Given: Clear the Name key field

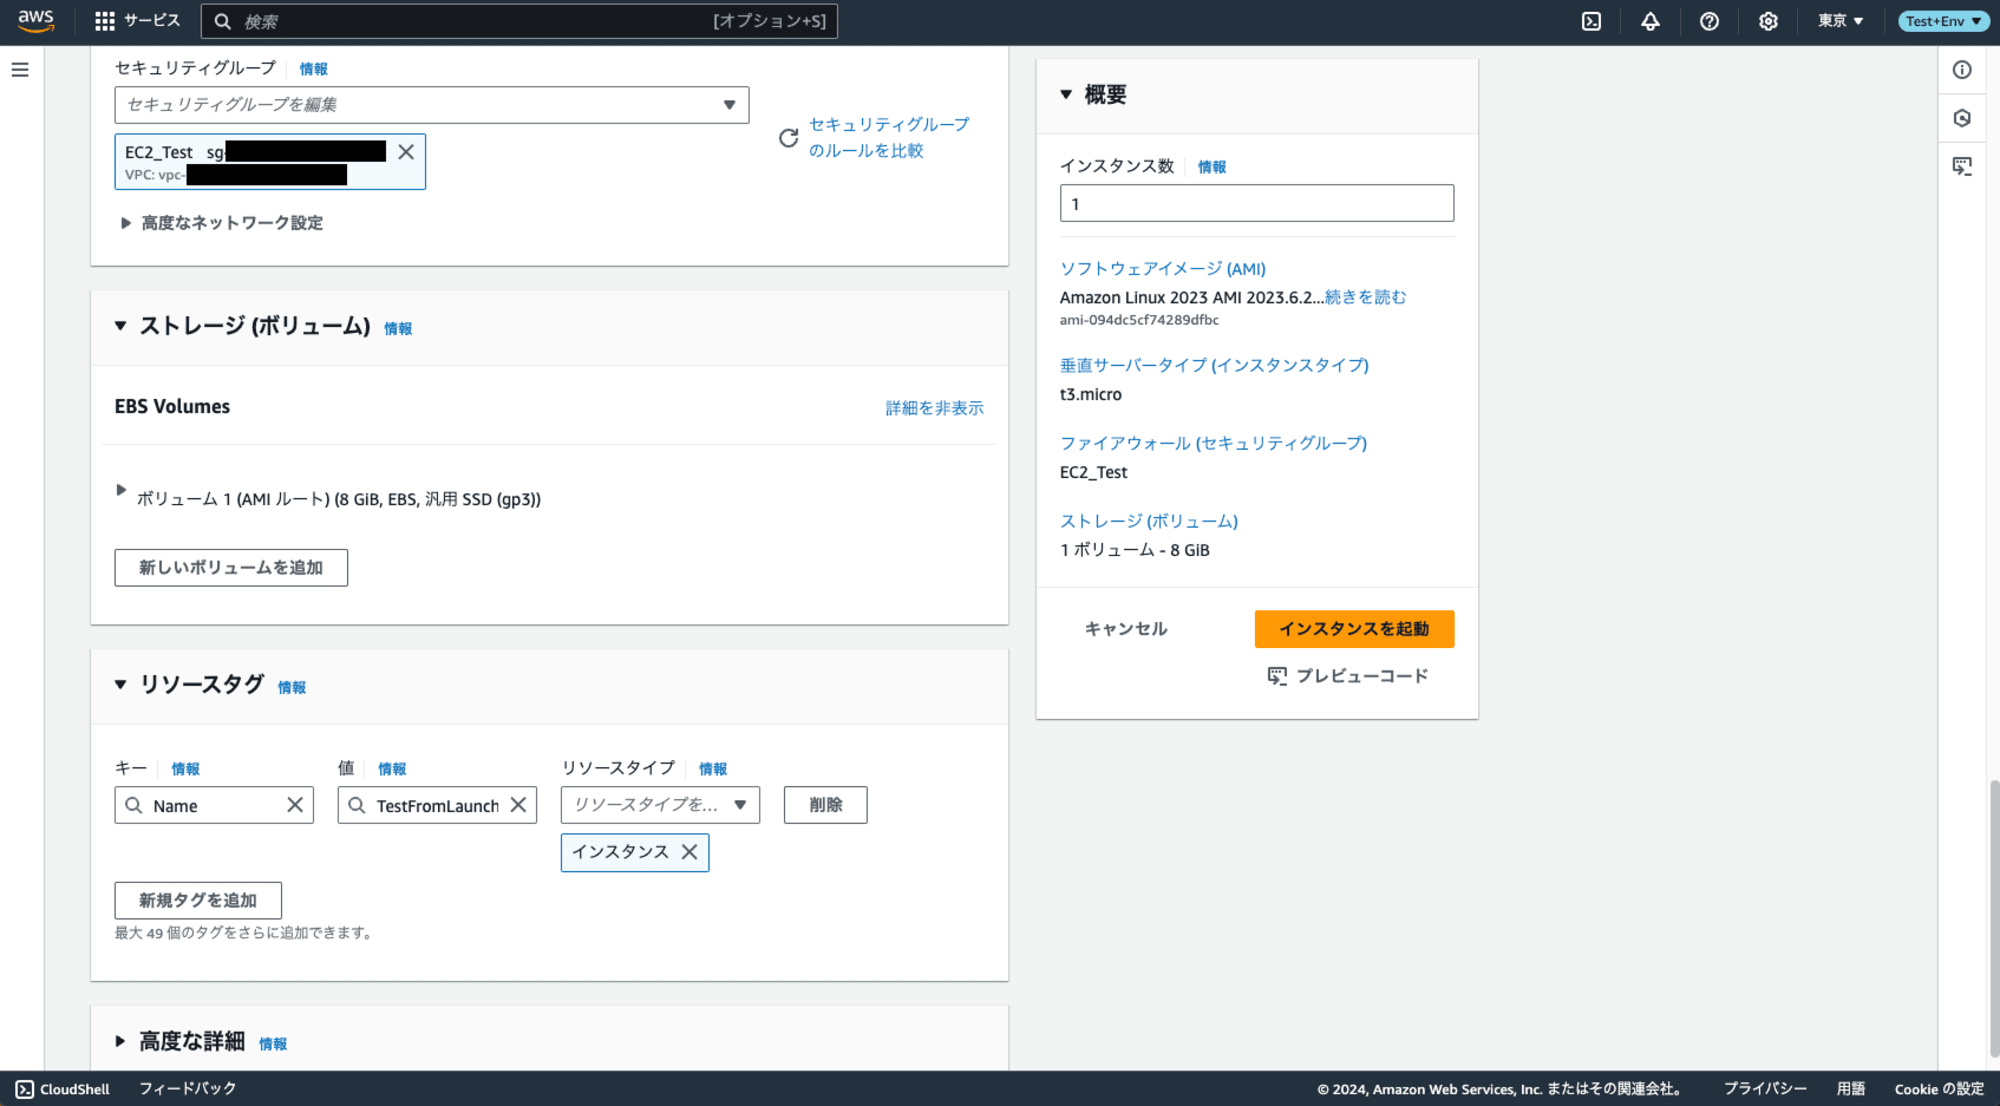Looking at the screenshot, I should [x=295, y=805].
